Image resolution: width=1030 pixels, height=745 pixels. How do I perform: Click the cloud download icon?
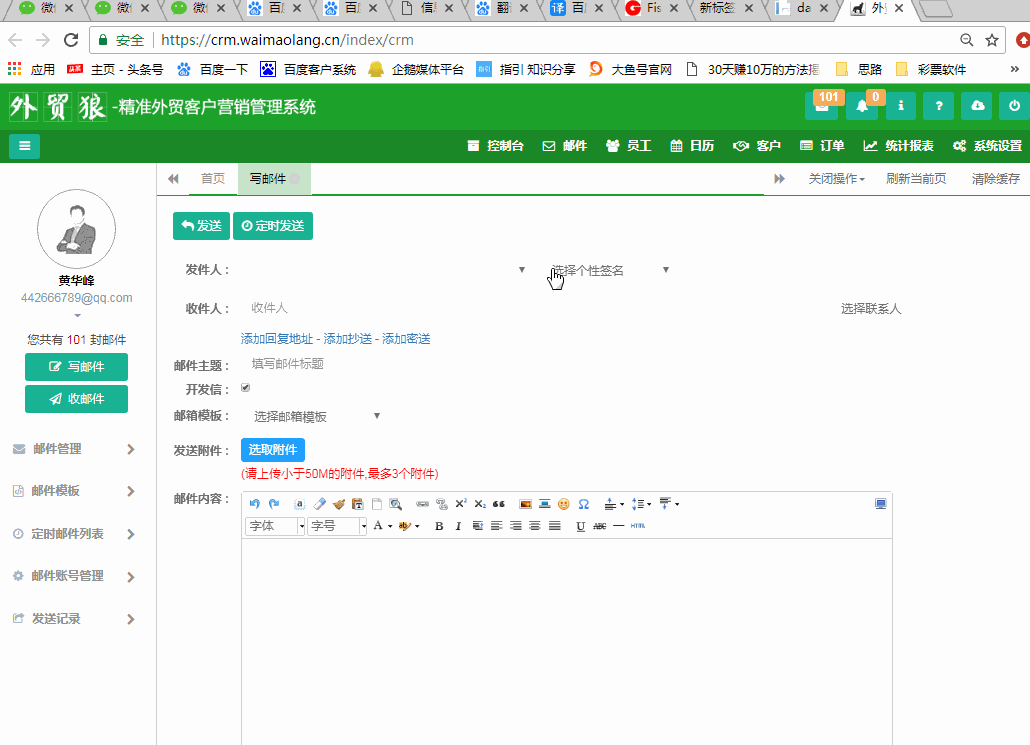(977, 106)
